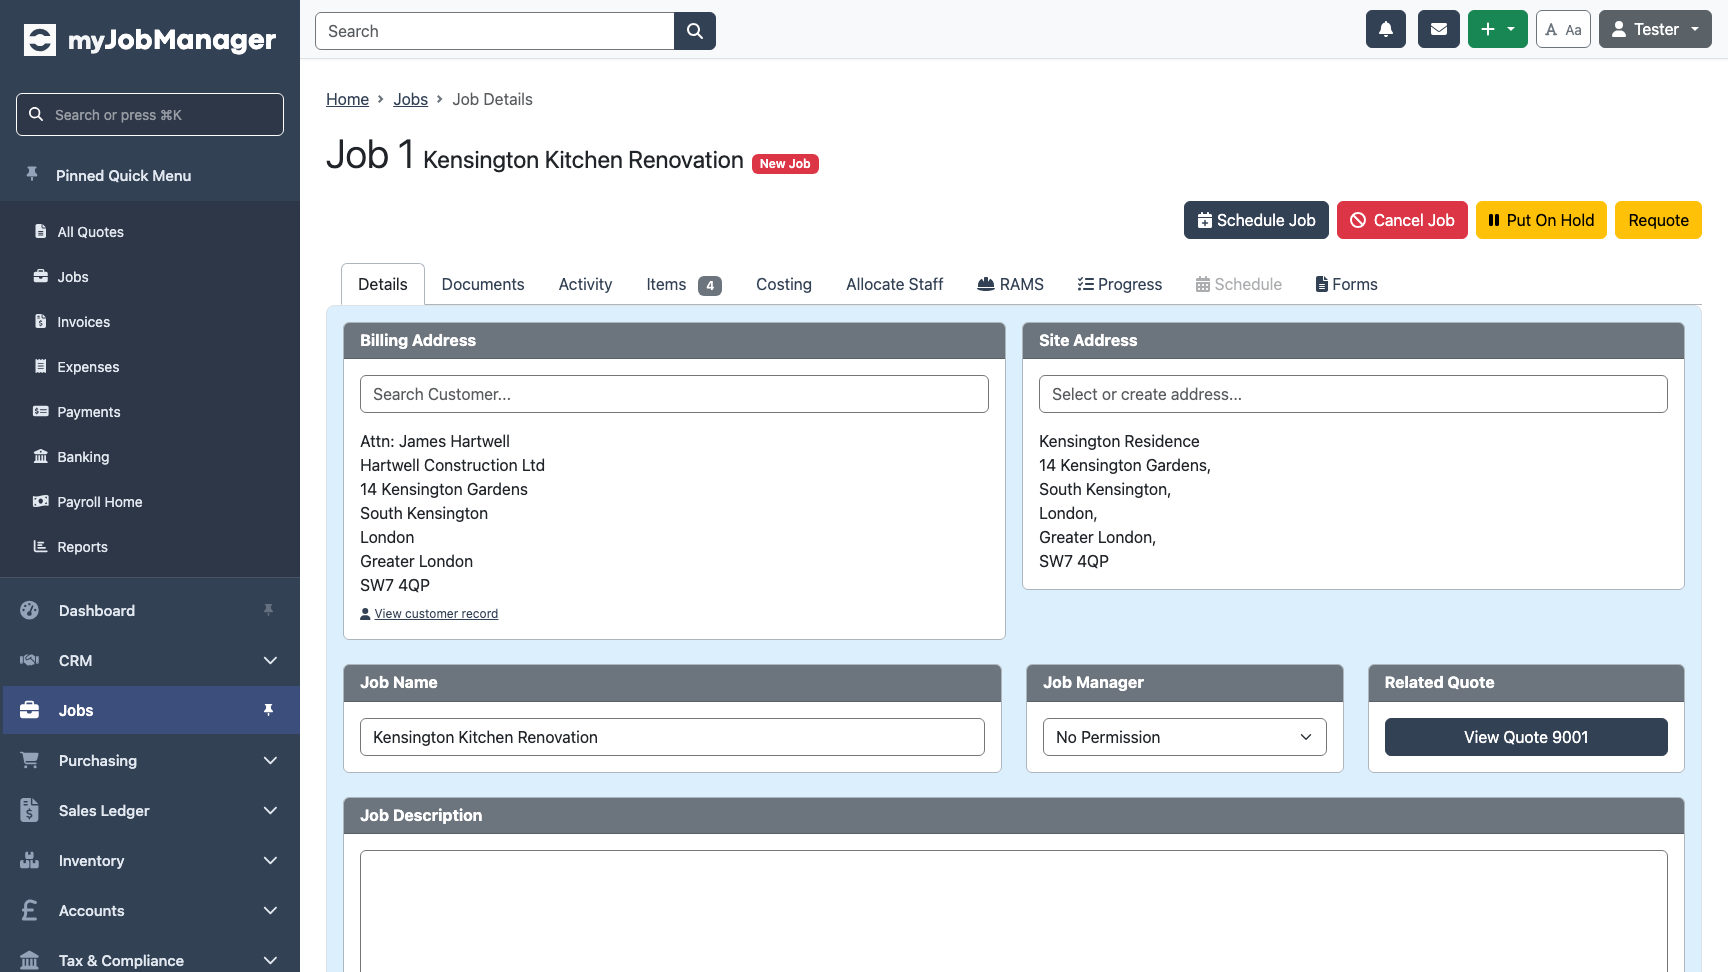Switch to the Documents tab
This screenshot has width=1728, height=972.
tap(483, 284)
